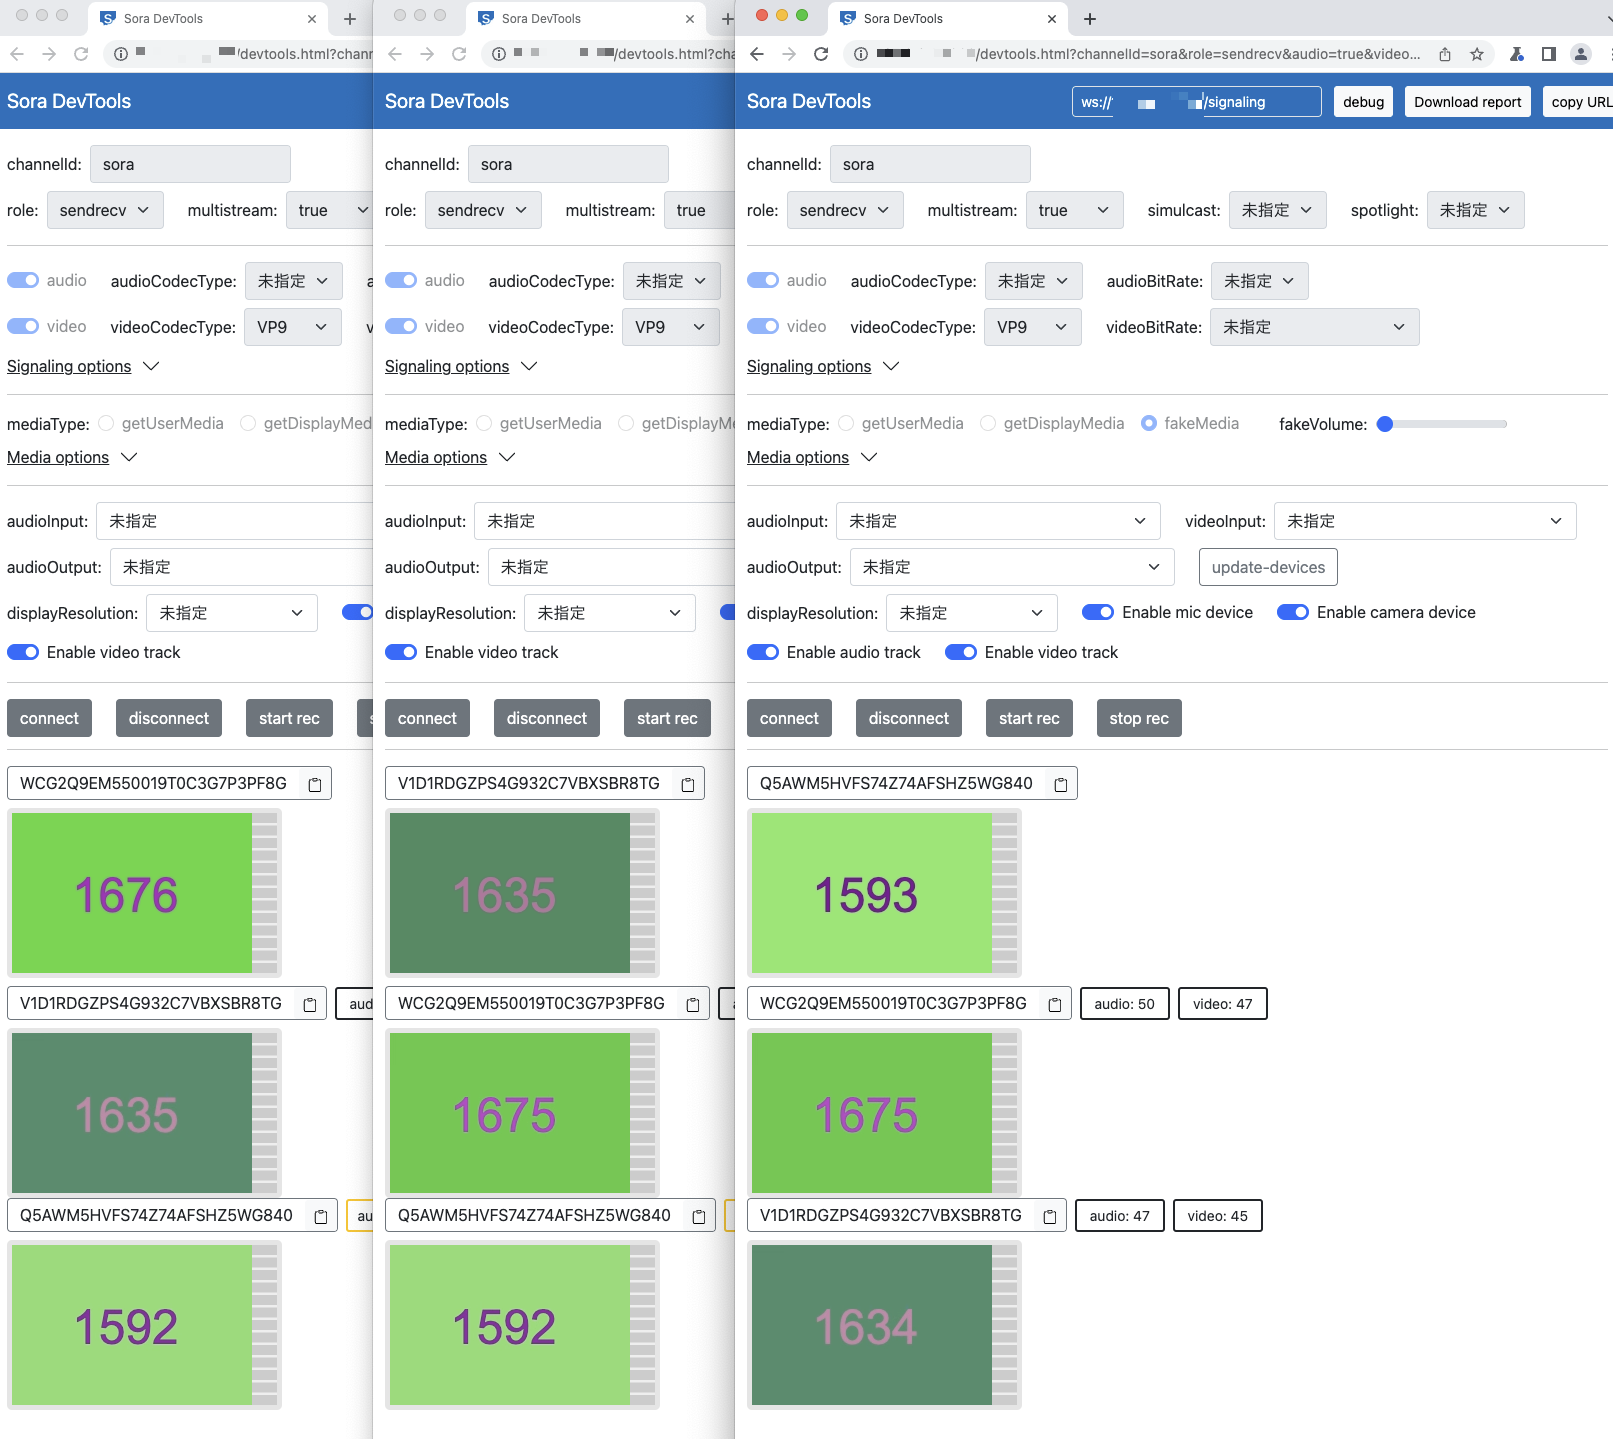Copy ID V1D1RDGZPS4G932C7VBXSBR8TG in right window

coord(1050,1217)
